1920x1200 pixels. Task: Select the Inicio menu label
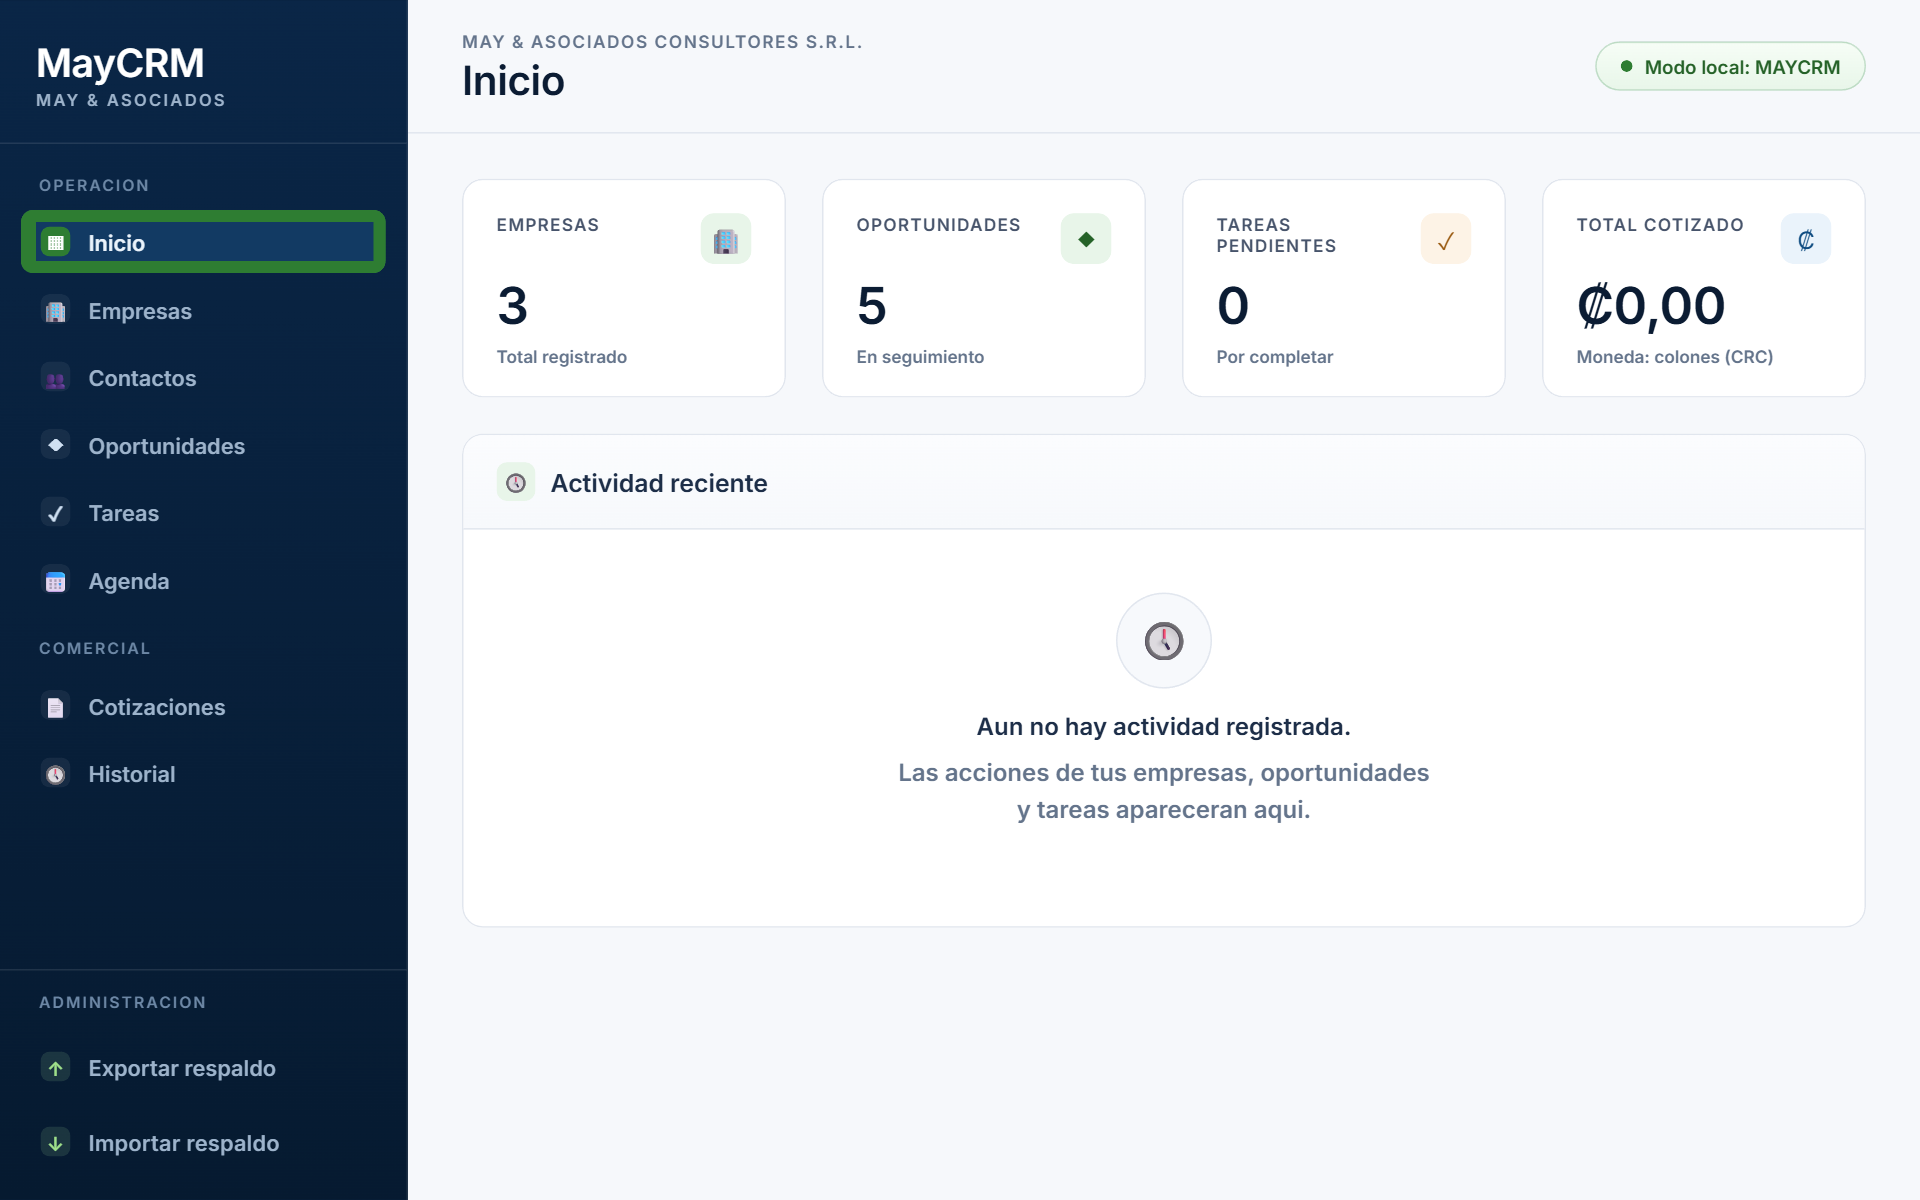116,243
